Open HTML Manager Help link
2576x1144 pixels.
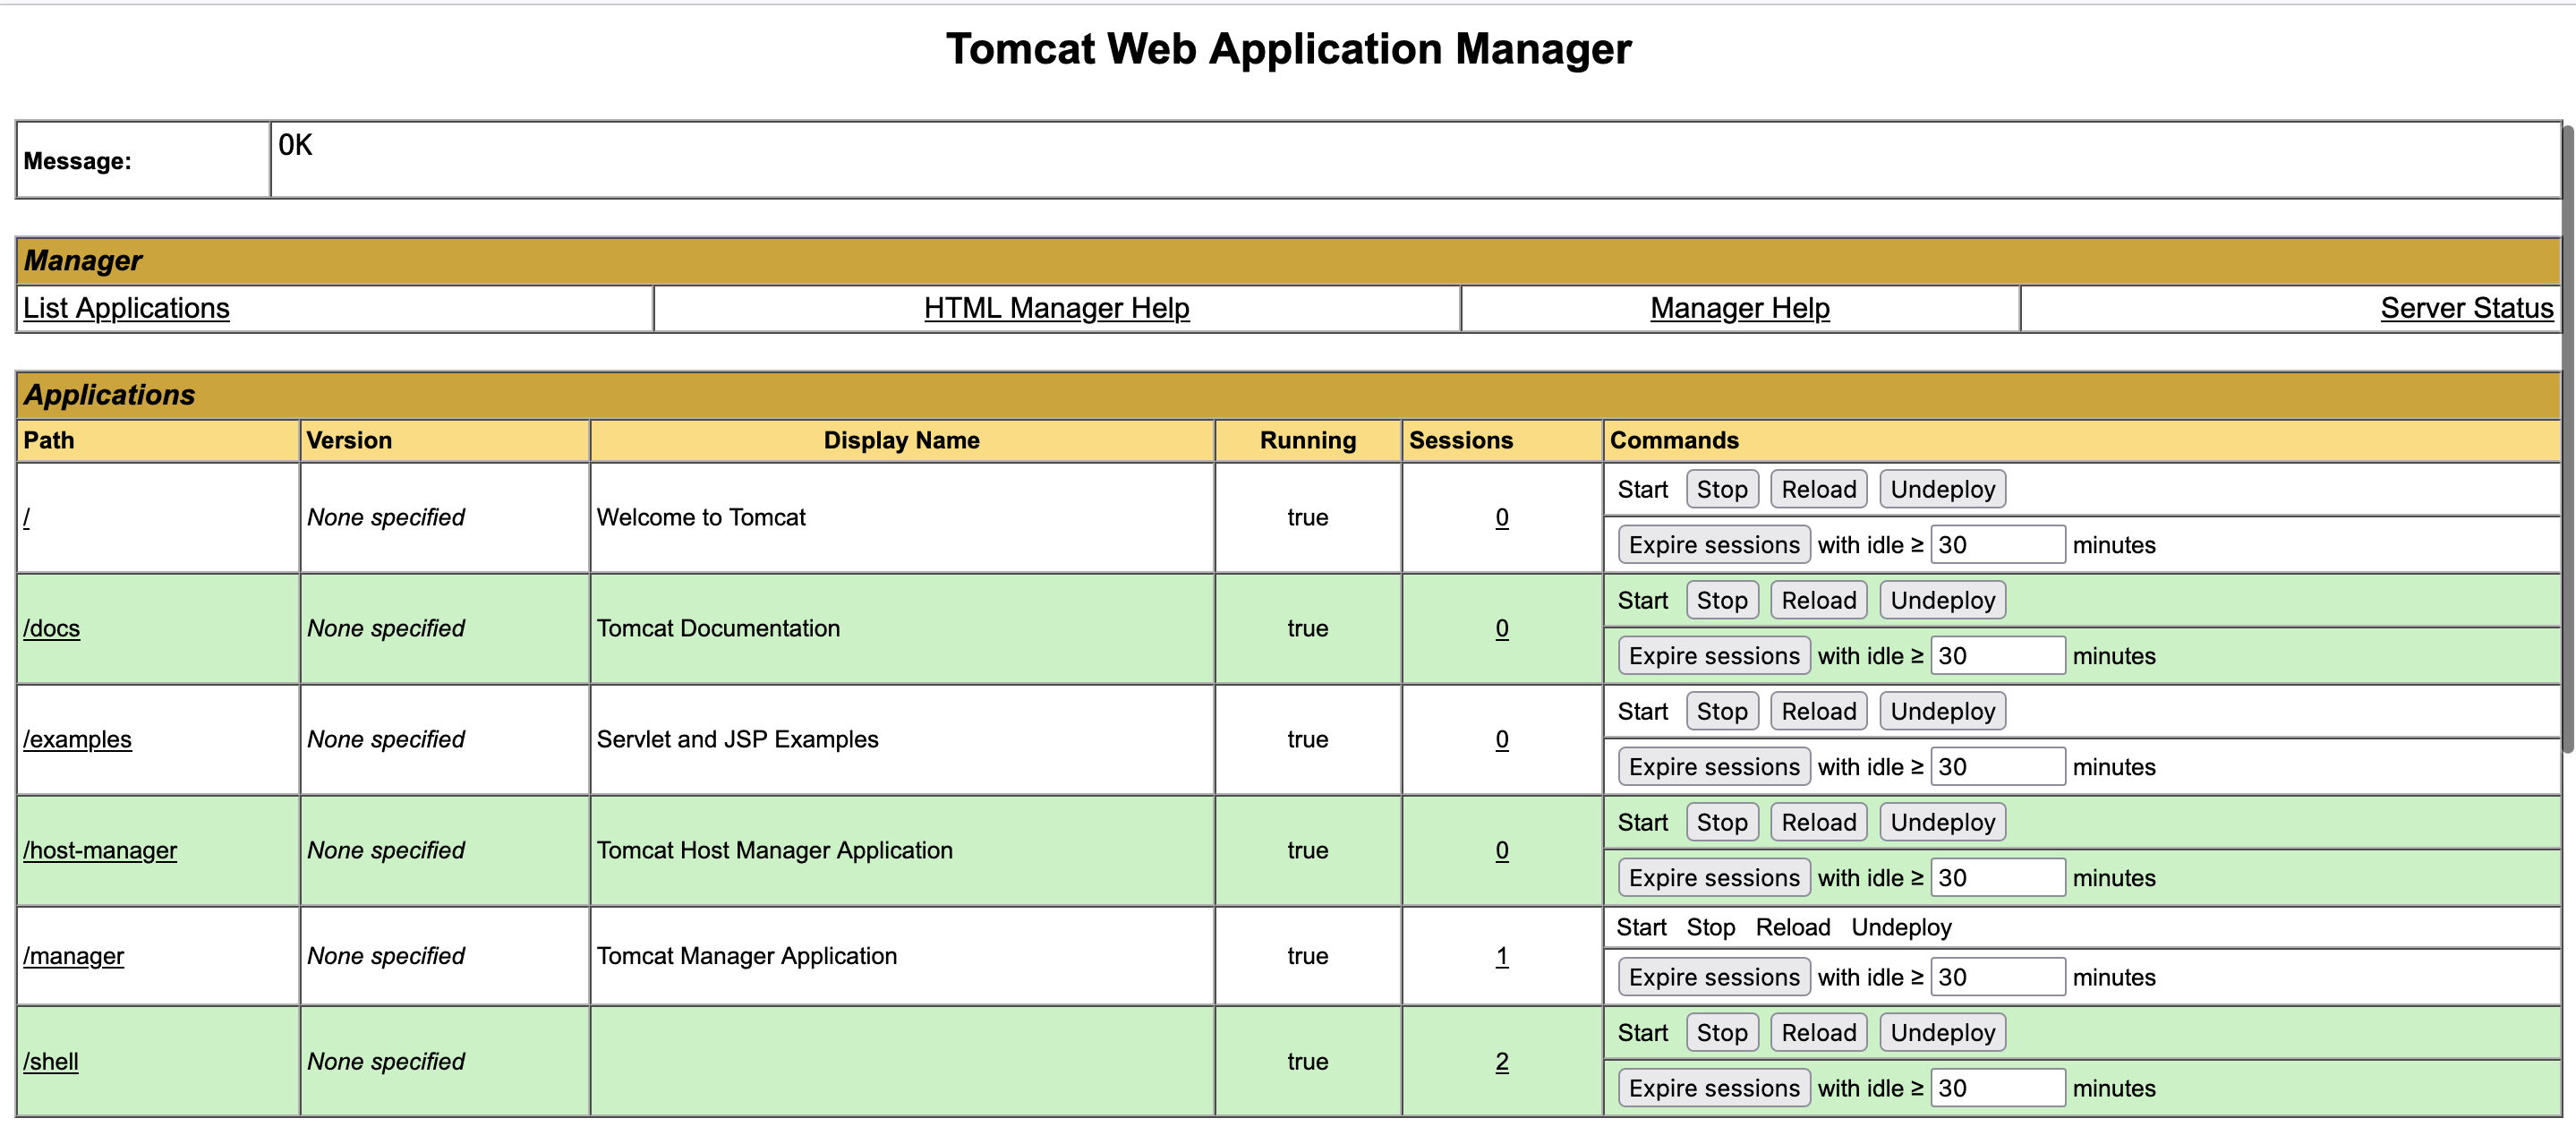1056,308
